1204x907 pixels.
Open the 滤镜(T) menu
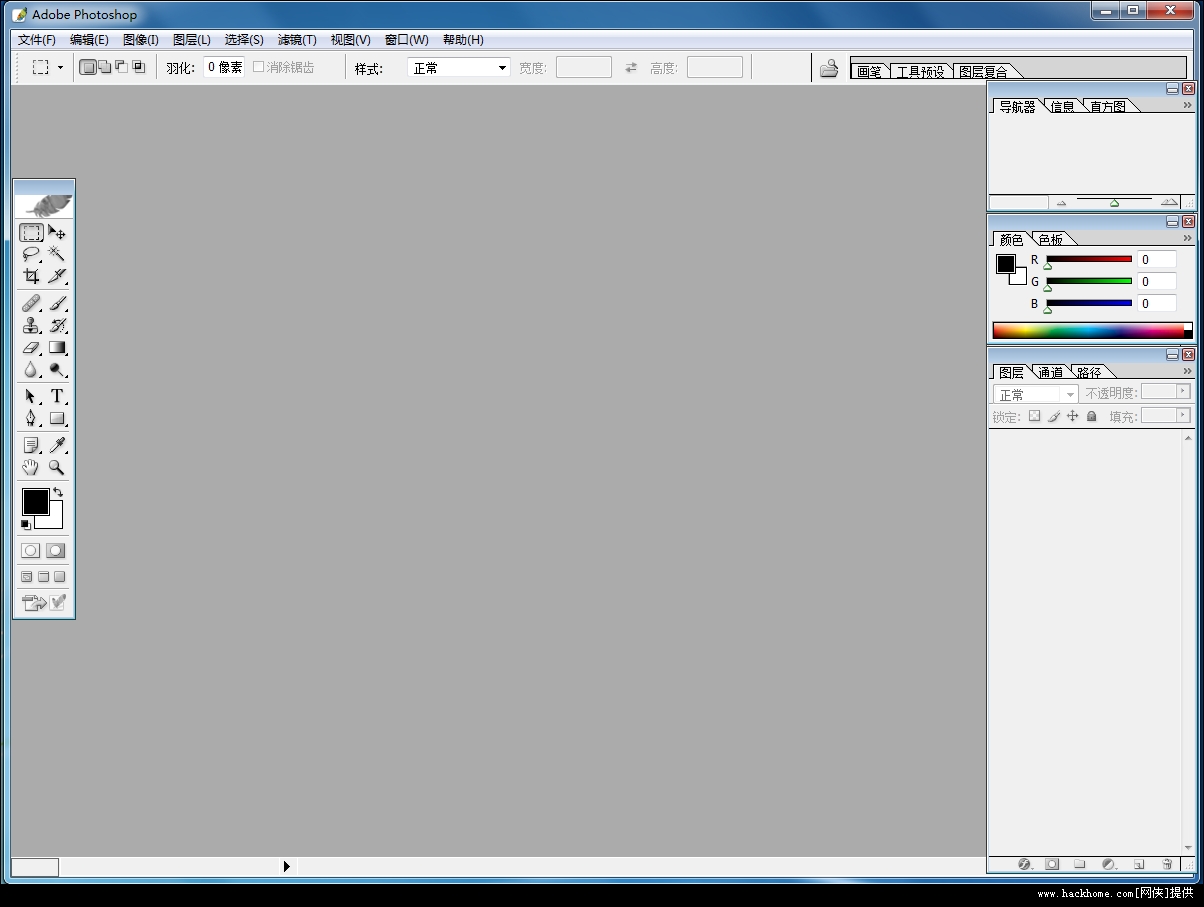(297, 40)
